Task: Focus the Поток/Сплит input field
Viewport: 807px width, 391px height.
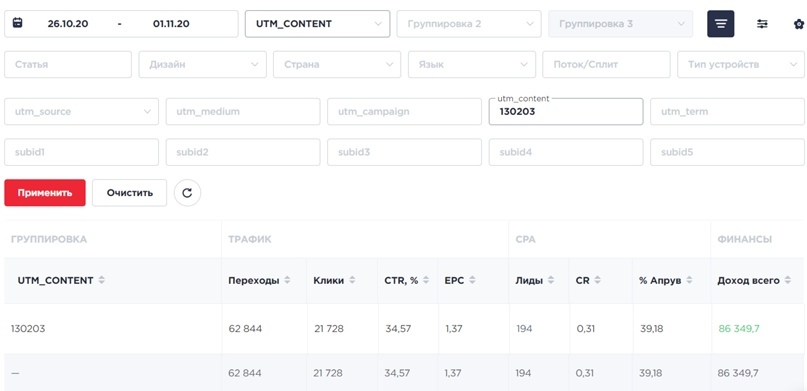Action: [606, 64]
